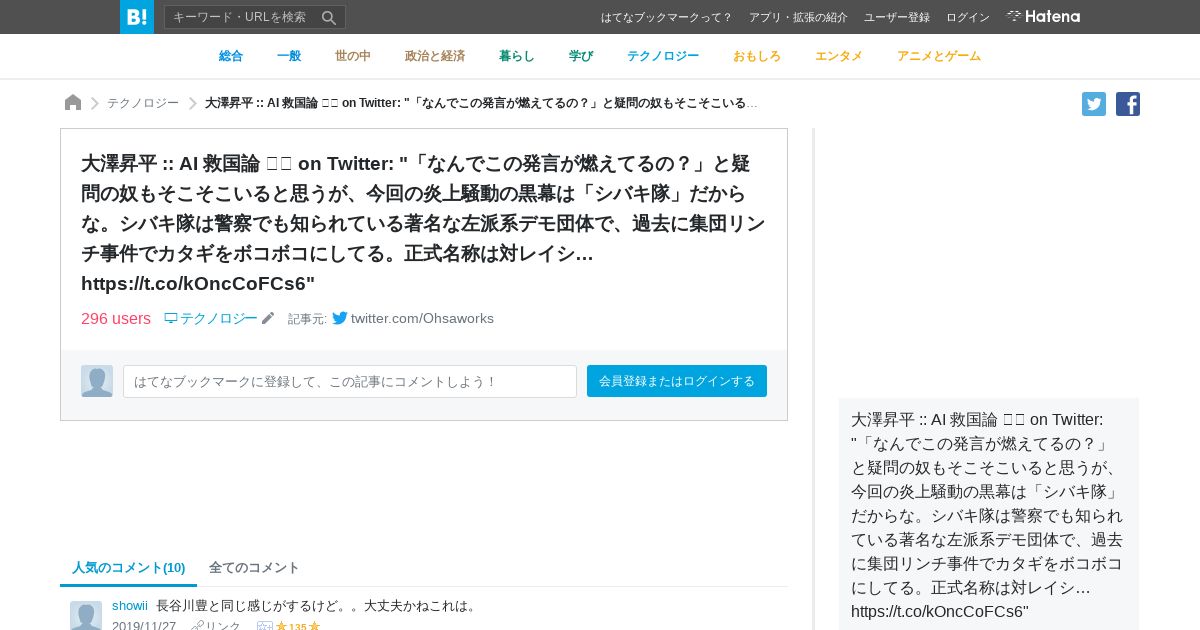Click 会員登録またはログインする button

677,381
